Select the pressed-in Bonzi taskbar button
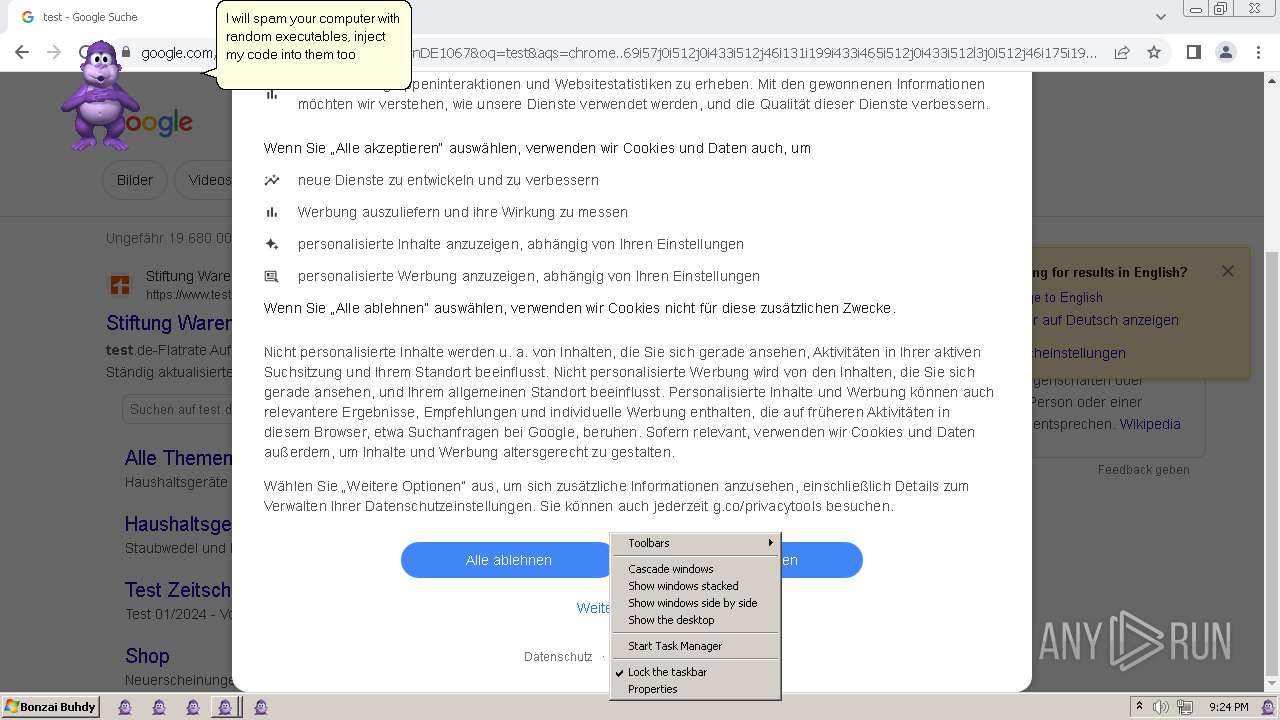This screenshot has height=720, width=1280. click(226, 707)
